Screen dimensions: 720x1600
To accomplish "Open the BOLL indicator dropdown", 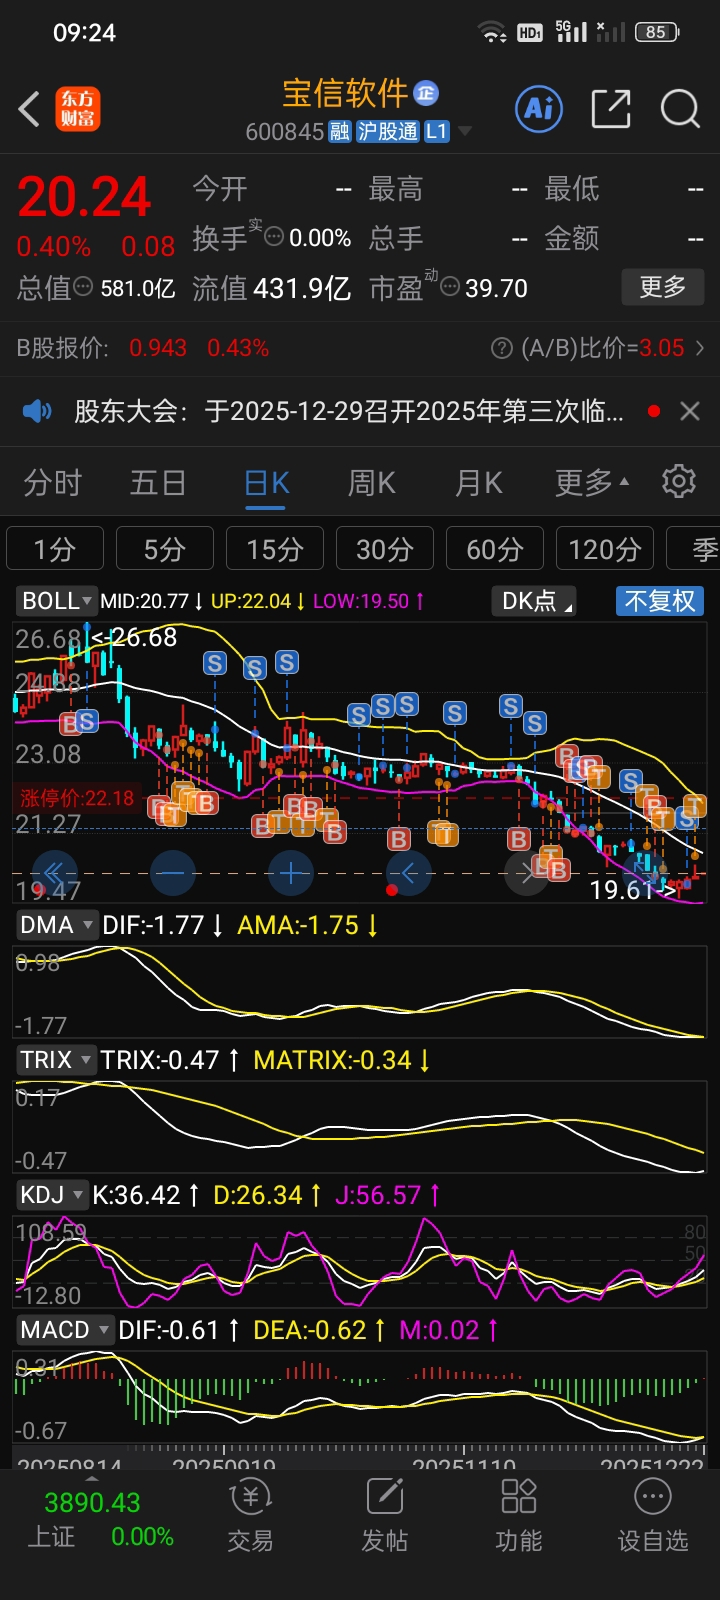I will [57, 601].
